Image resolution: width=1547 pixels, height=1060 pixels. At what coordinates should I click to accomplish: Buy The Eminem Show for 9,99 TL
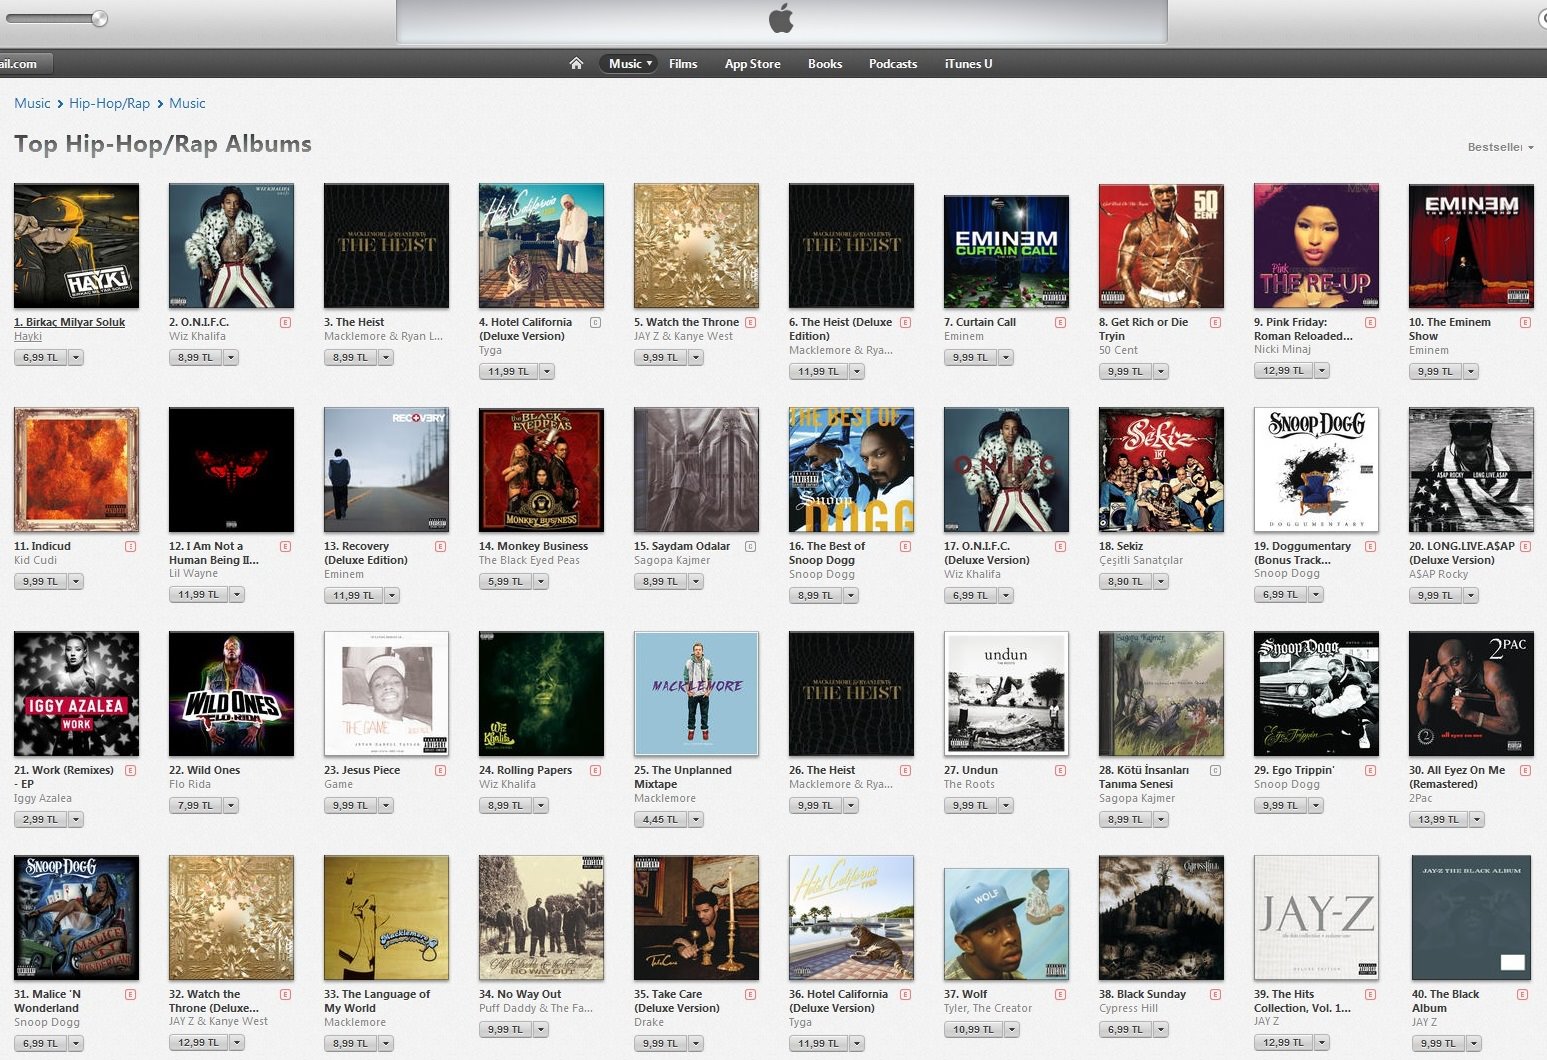(x=1435, y=371)
